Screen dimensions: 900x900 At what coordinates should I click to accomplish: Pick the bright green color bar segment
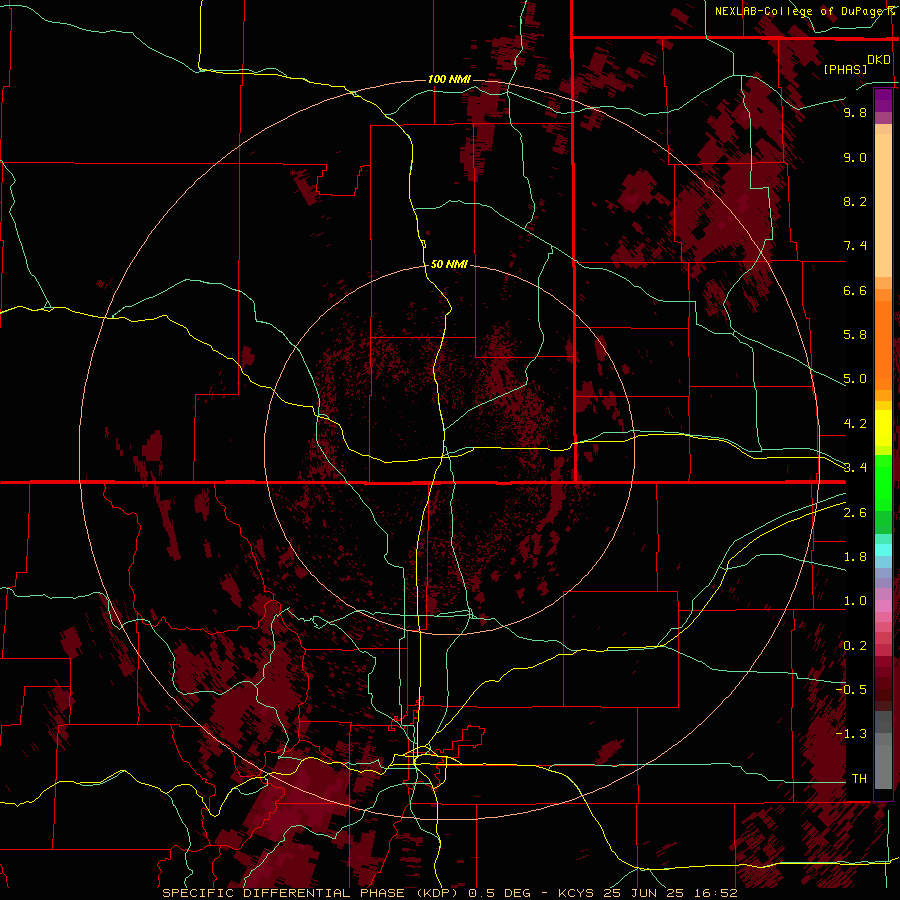pos(883,482)
